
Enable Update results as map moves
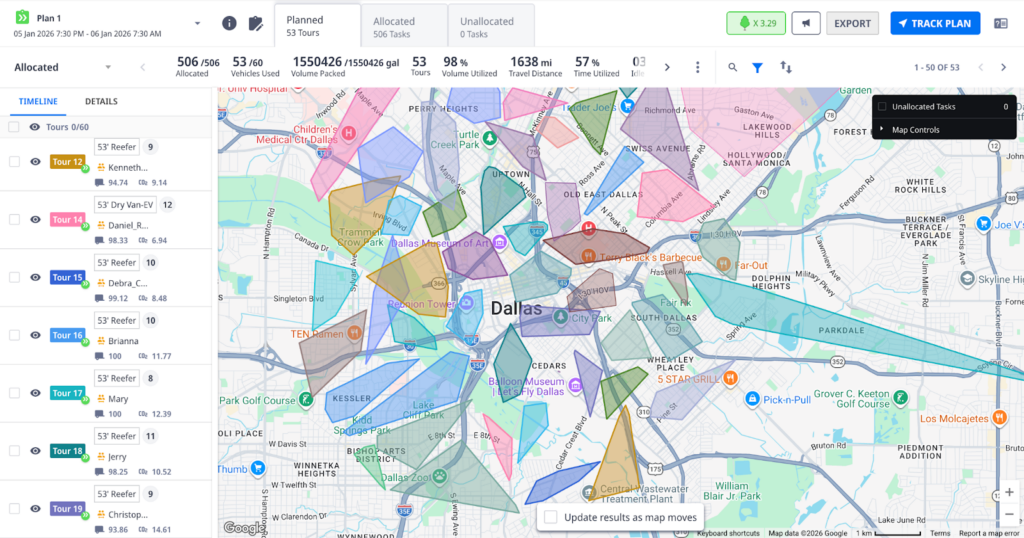(x=551, y=517)
